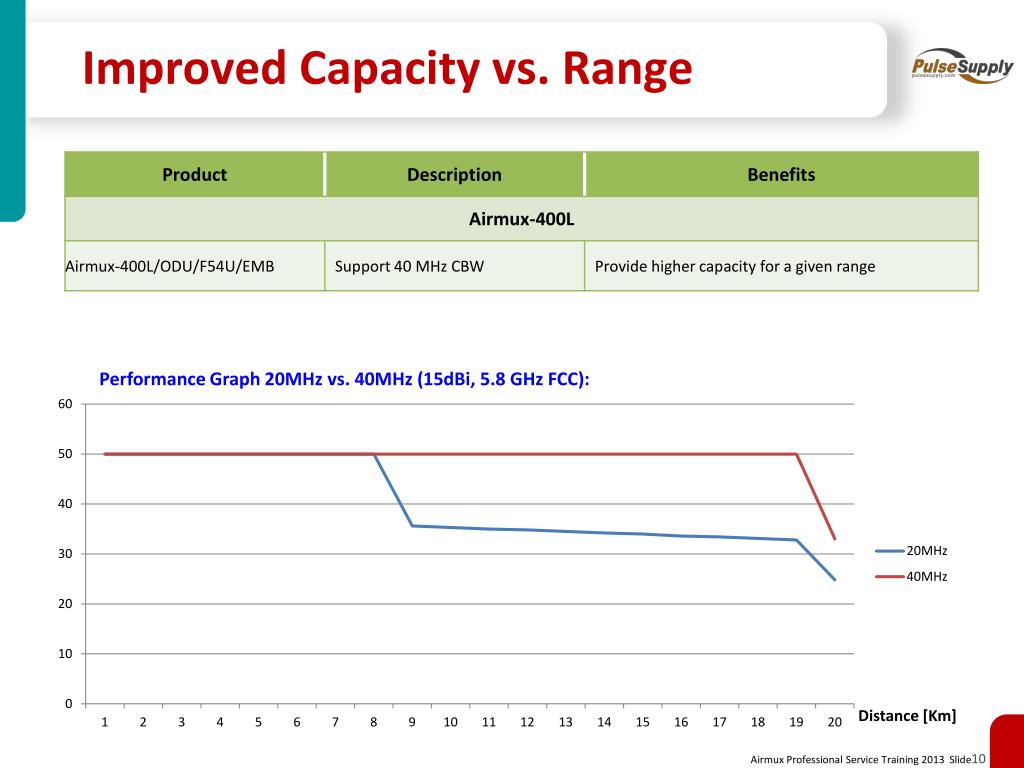The image size is (1024, 768).
Task: Click the 40MHz legend entry
Action: [912, 576]
